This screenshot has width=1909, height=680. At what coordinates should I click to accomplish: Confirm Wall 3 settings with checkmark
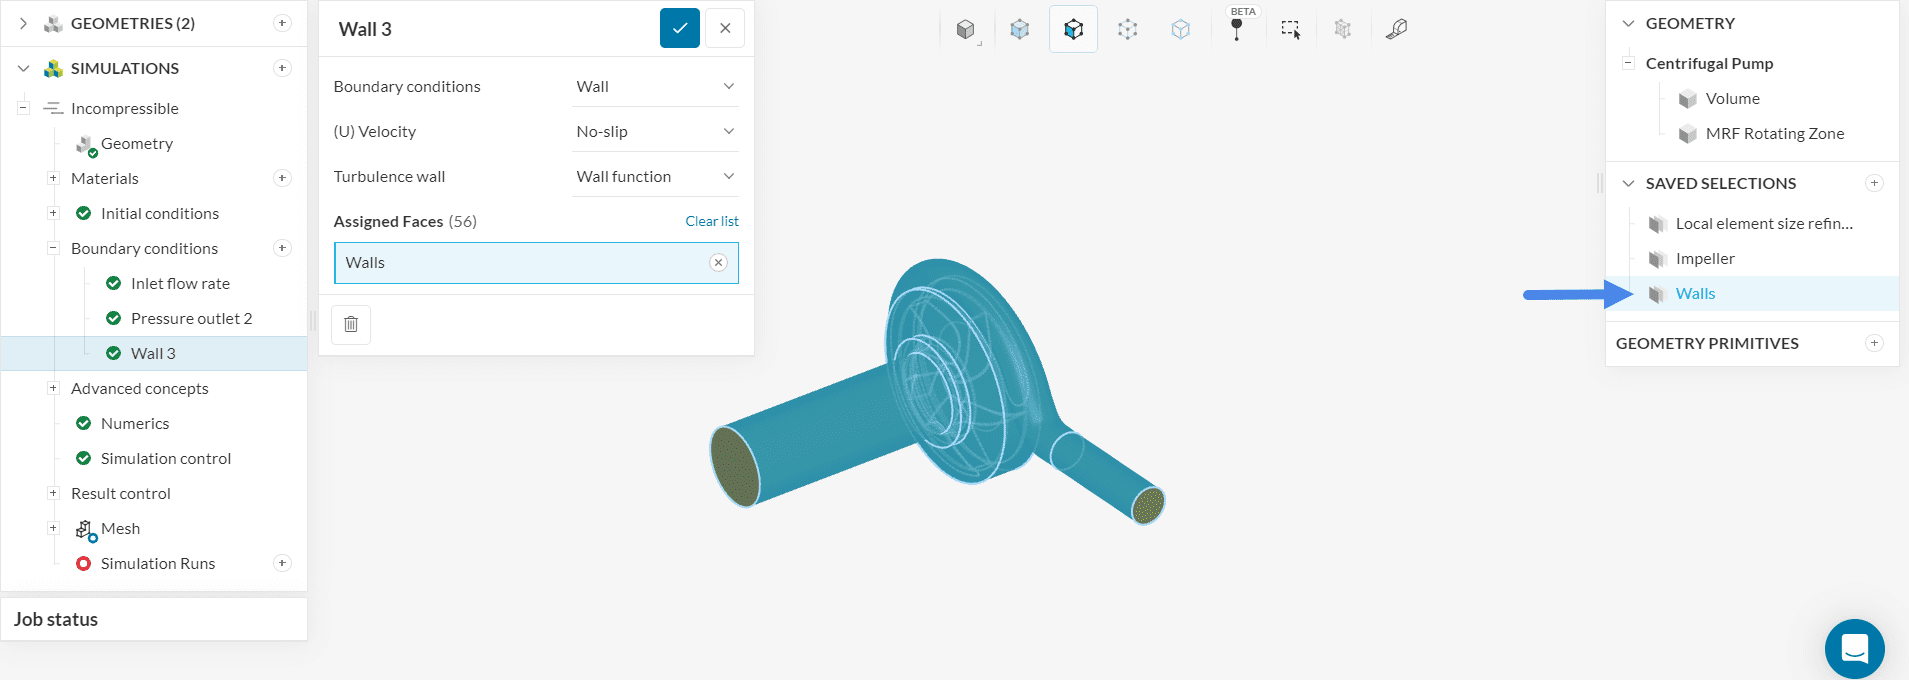(x=679, y=29)
